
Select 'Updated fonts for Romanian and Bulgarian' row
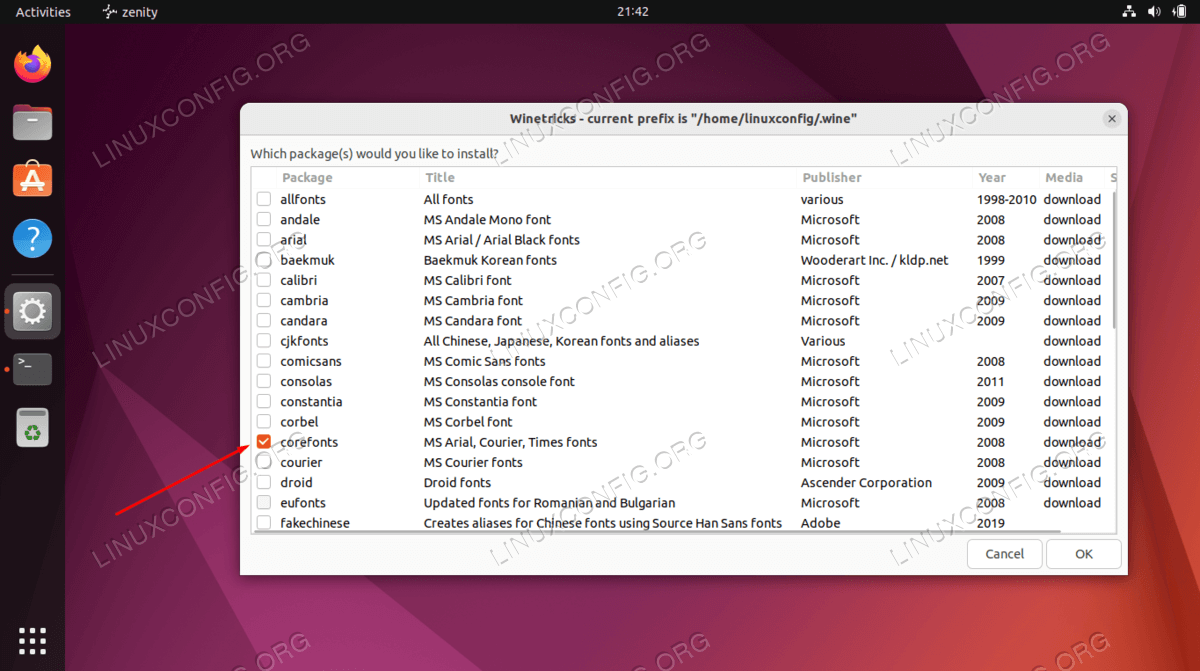tap(682, 503)
